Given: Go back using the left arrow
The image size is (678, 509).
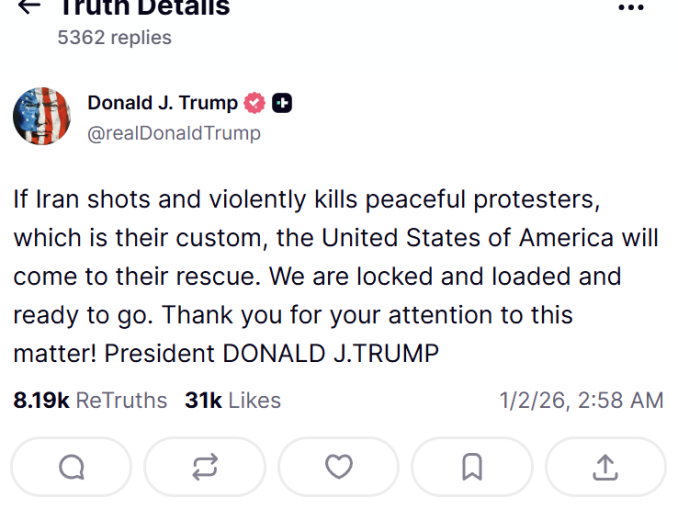Looking at the screenshot, I should tap(29, 6).
